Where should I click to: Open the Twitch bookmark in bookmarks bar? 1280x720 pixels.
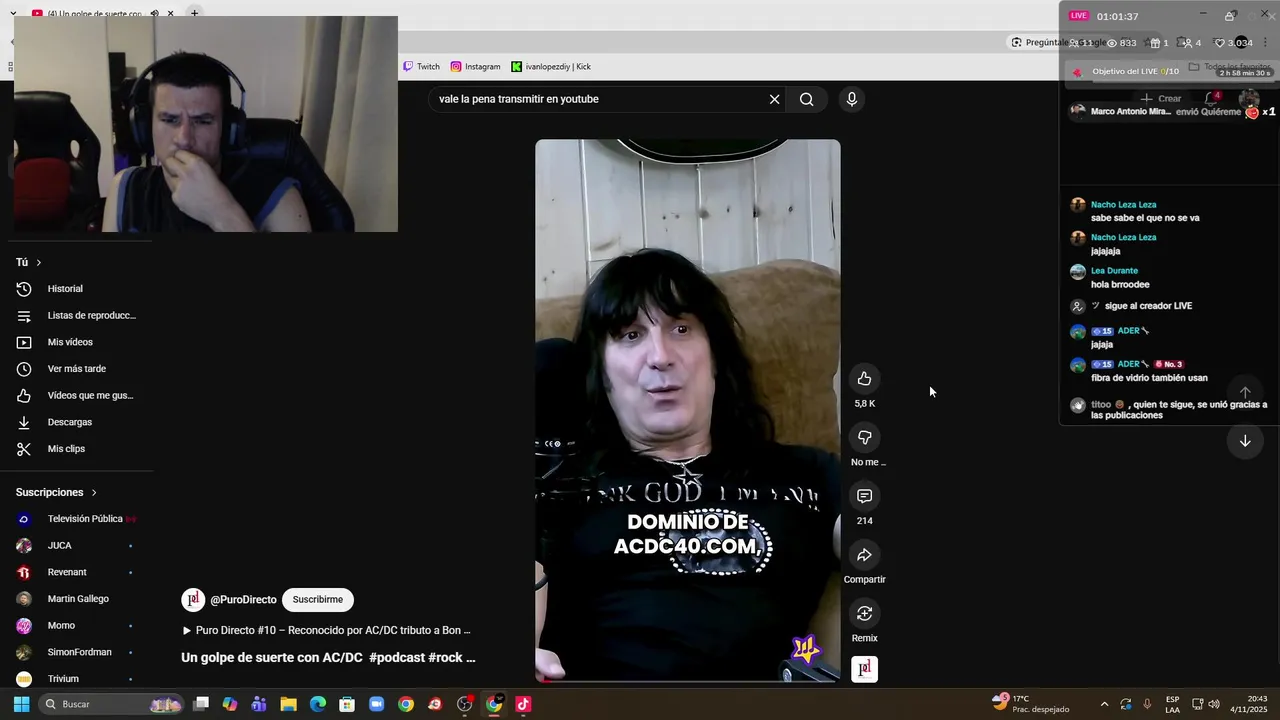(421, 67)
